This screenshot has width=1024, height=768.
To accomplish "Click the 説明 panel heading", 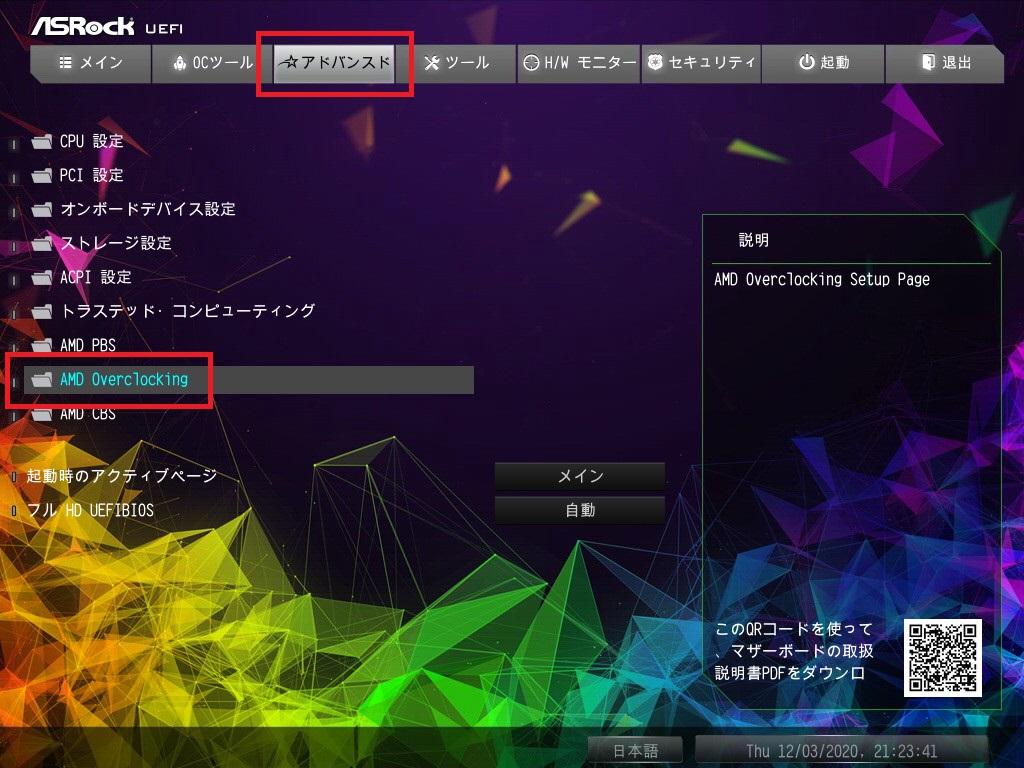I will coord(754,240).
